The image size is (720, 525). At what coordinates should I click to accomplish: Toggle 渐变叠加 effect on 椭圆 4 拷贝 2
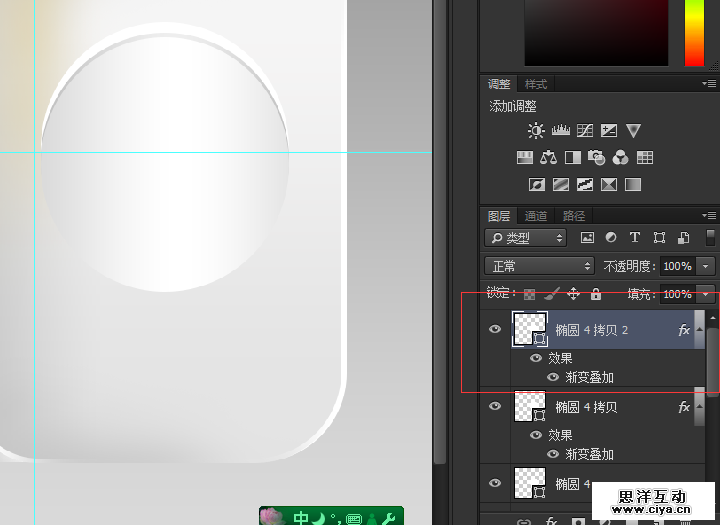[x=553, y=377]
